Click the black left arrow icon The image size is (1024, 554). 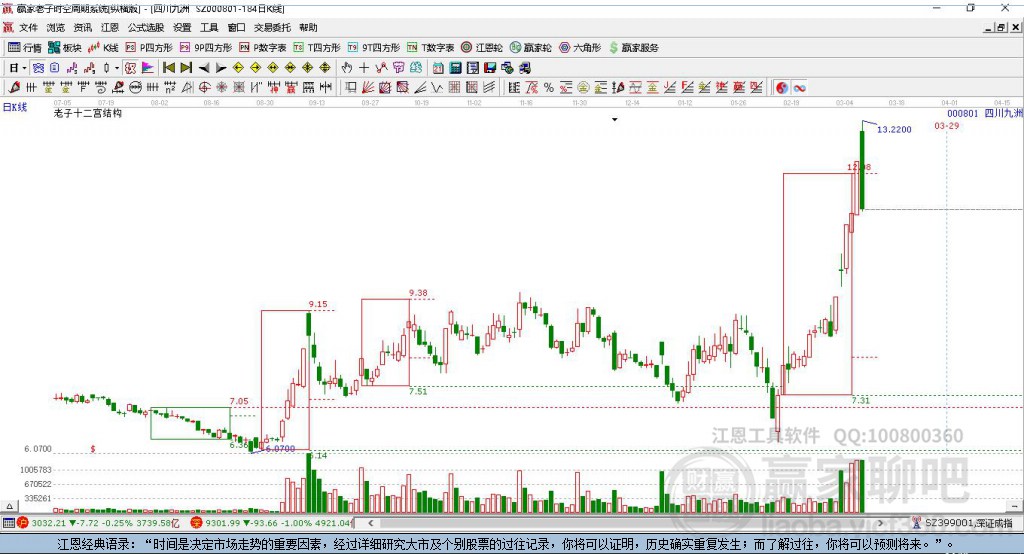click(x=204, y=68)
